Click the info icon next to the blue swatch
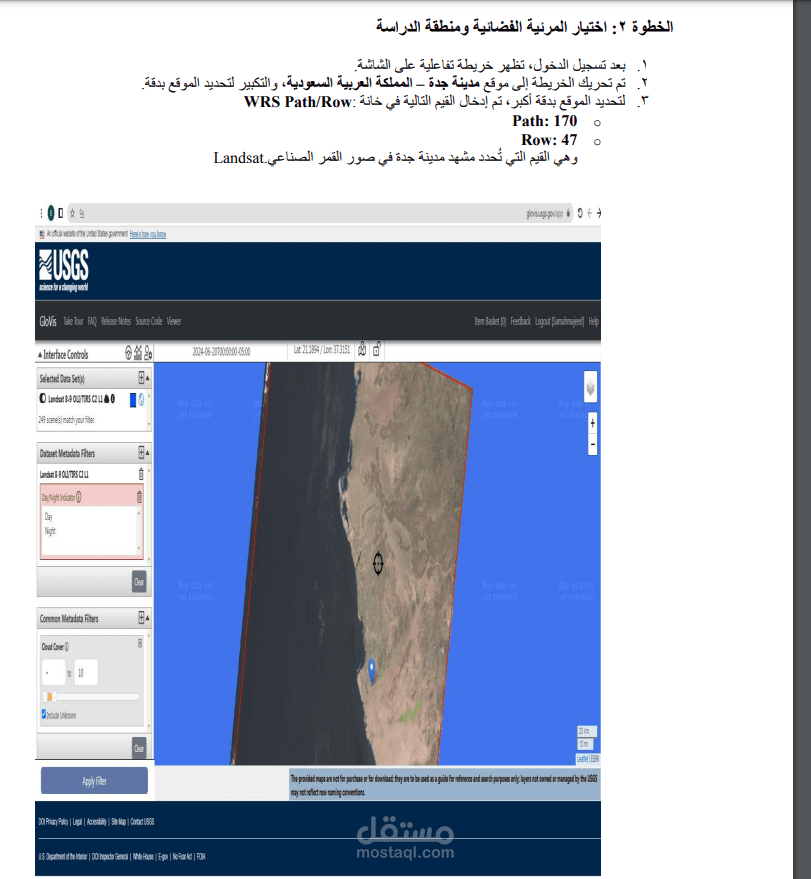The height and width of the screenshot is (879, 811). (x=141, y=400)
